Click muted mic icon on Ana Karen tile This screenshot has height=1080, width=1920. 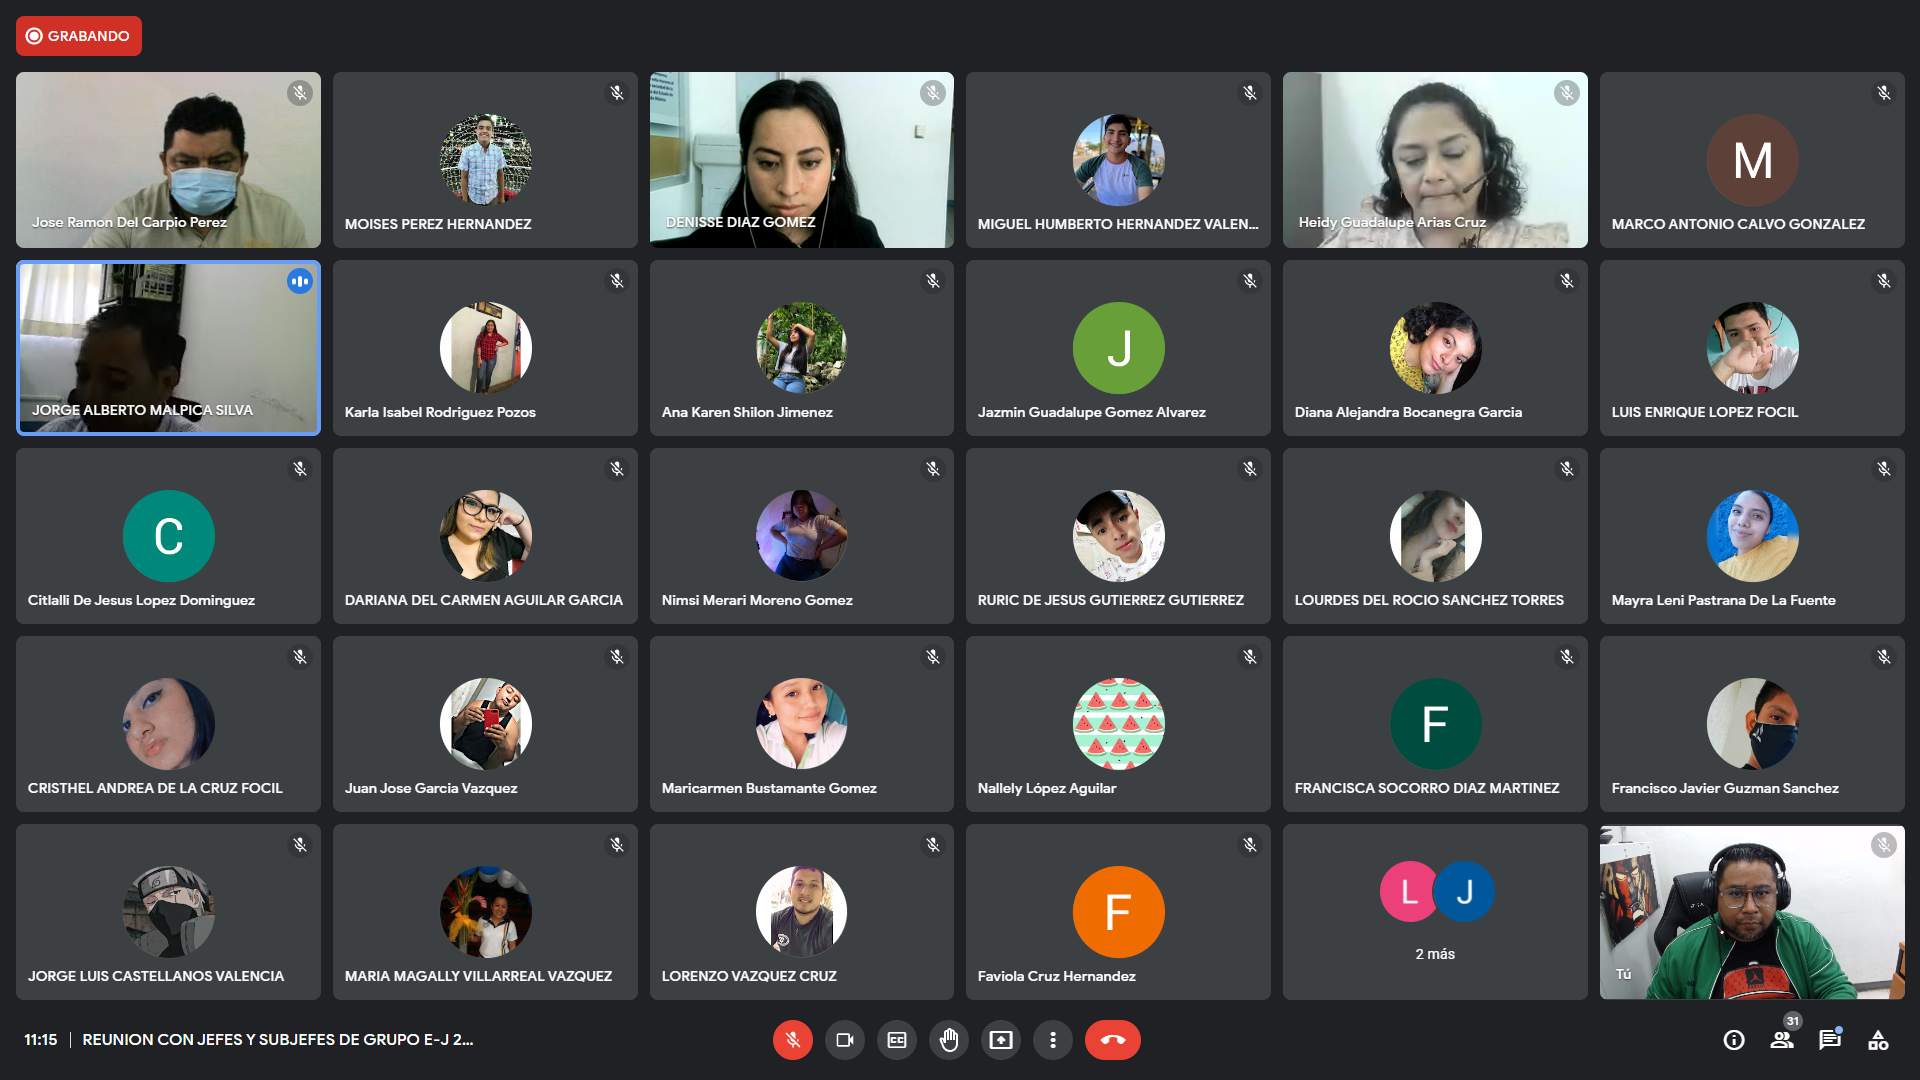(x=933, y=281)
